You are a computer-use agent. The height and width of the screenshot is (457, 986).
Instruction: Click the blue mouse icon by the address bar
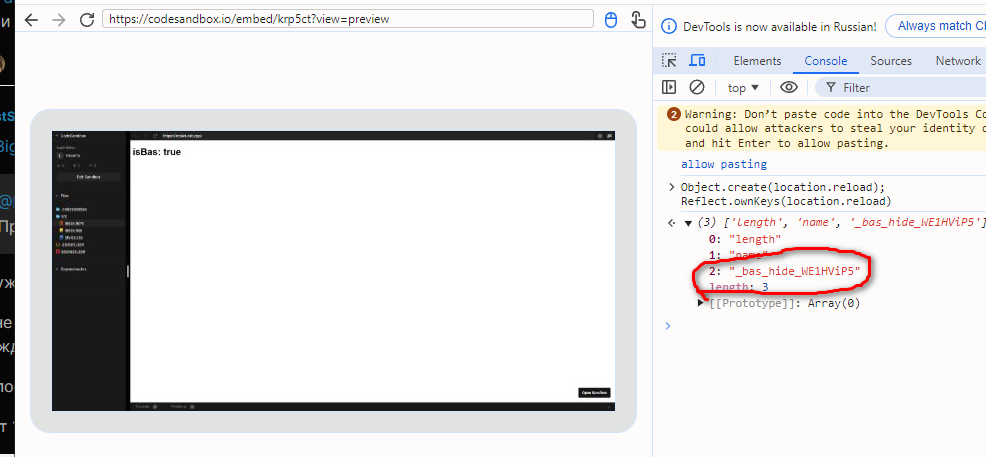tap(612, 20)
